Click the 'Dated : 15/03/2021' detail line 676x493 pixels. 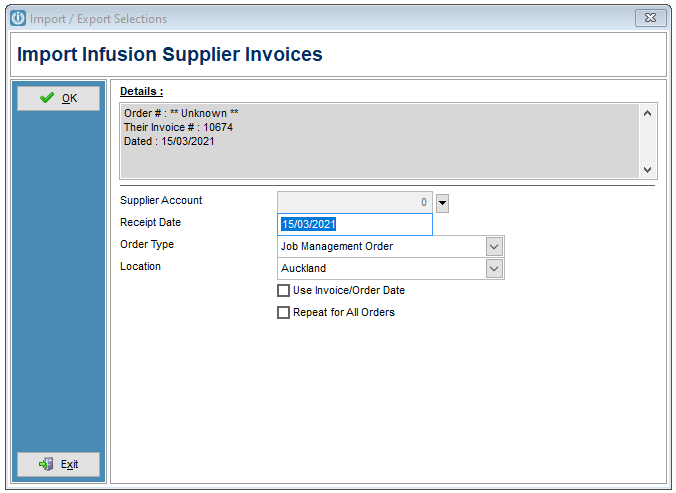pyautogui.click(x=169, y=141)
